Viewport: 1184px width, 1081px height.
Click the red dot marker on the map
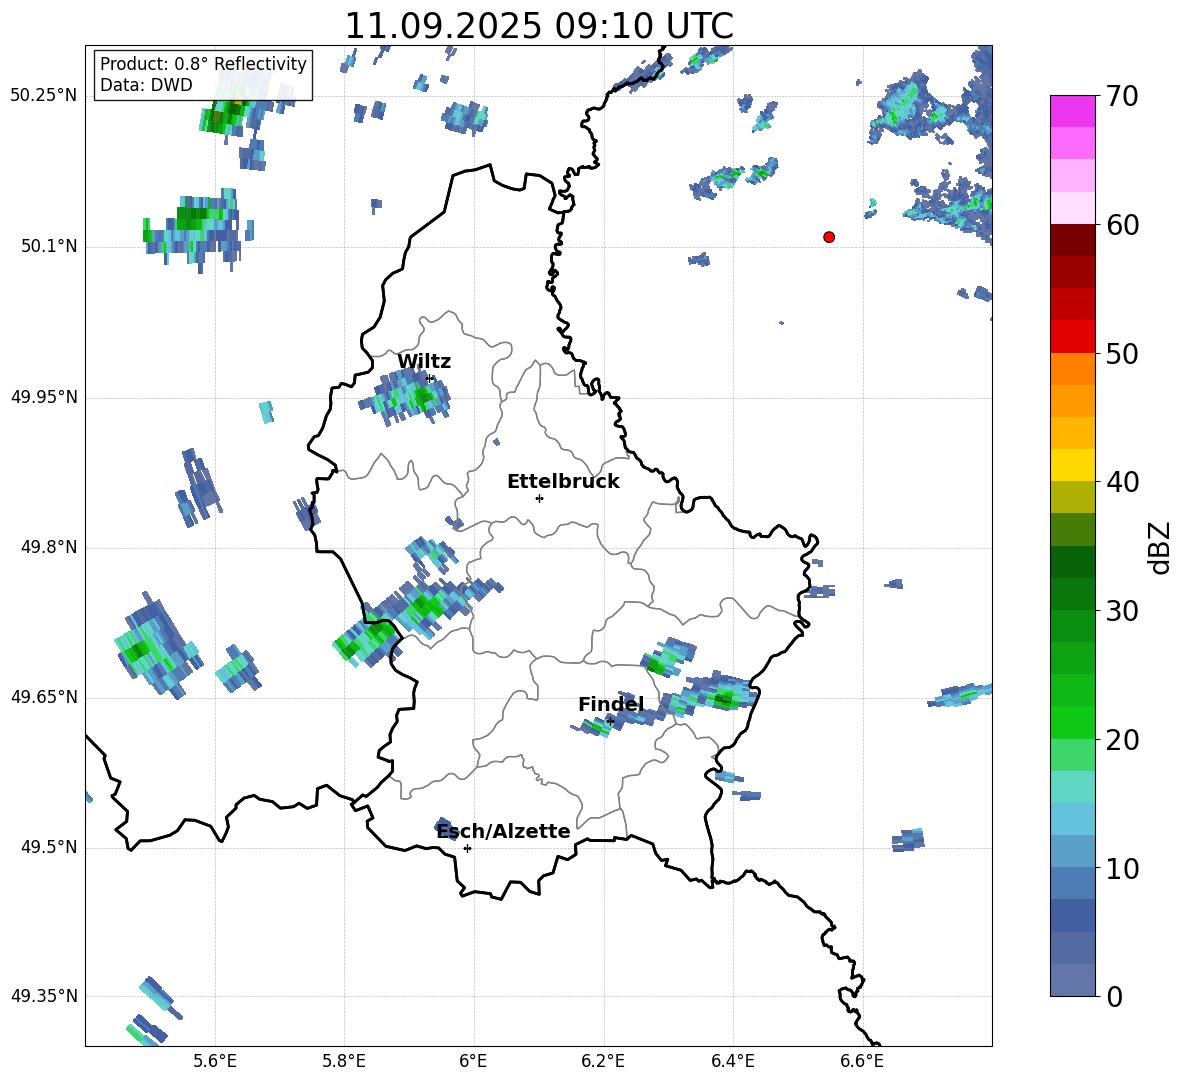point(829,237)
